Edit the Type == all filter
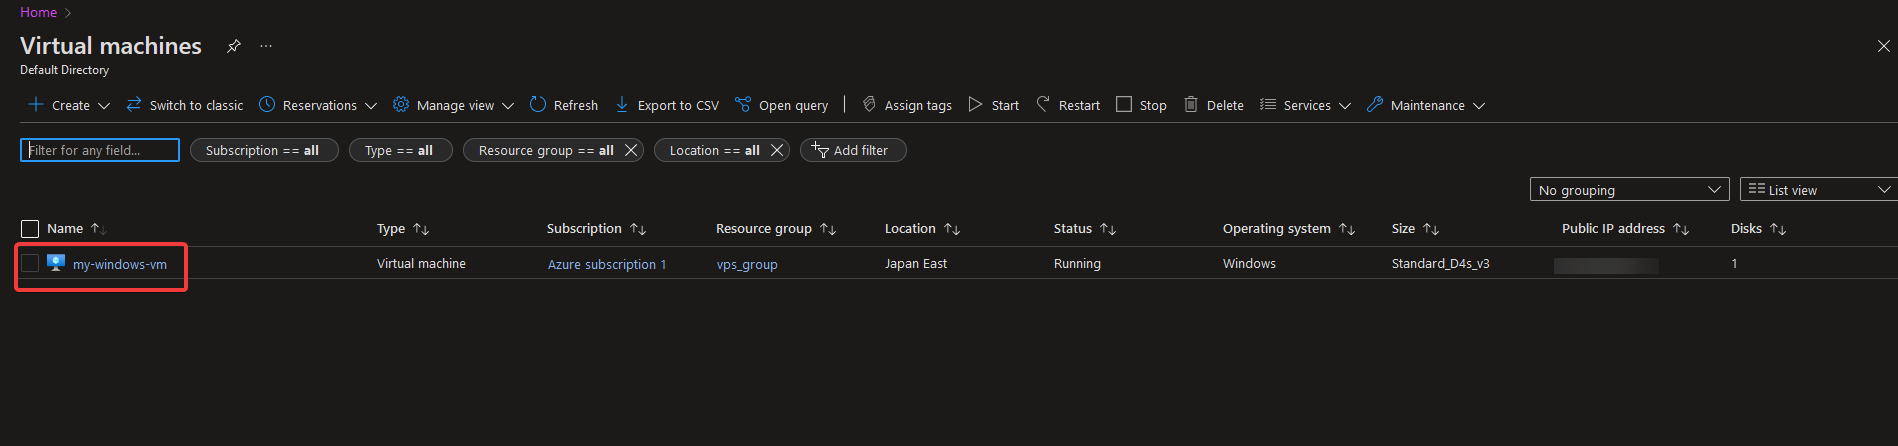 400,150
